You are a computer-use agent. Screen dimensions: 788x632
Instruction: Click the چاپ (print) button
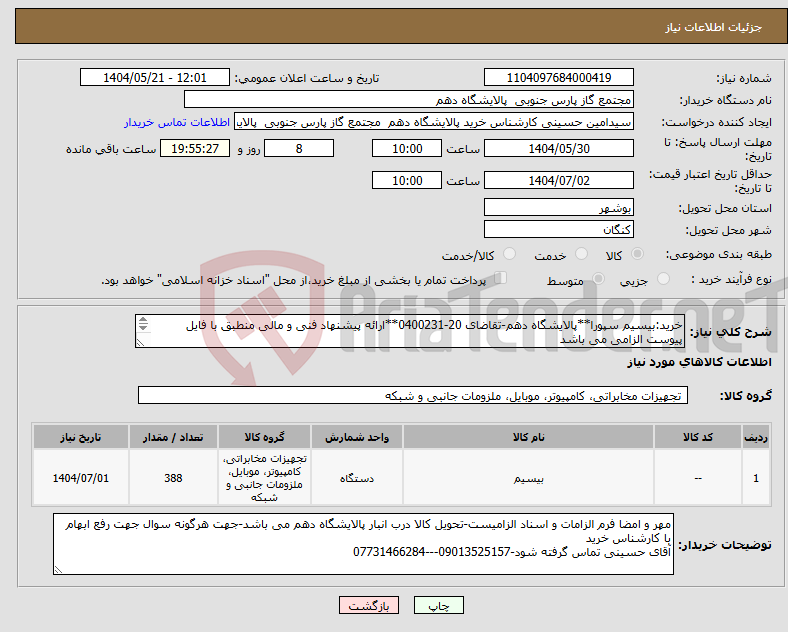[438, 605]
